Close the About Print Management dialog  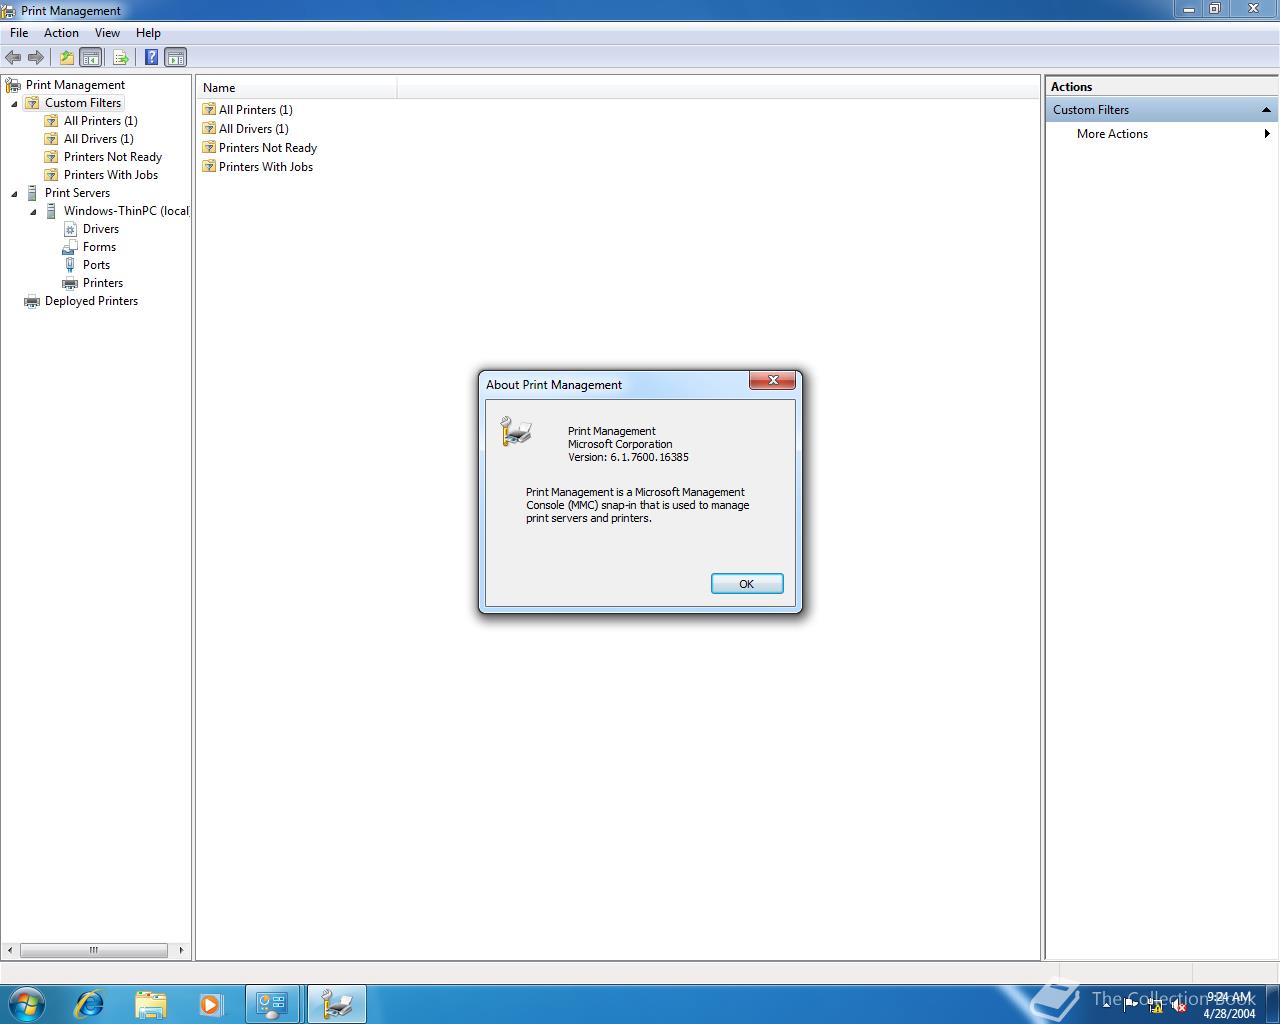[x=773, y=380]
